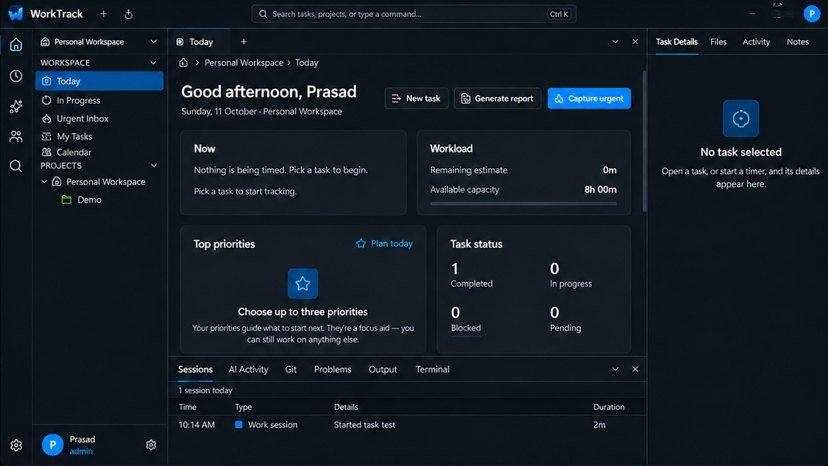828x466 pixels.
Task: Click the plus icon beside WorkTrack title
Action: pos(104,14)
